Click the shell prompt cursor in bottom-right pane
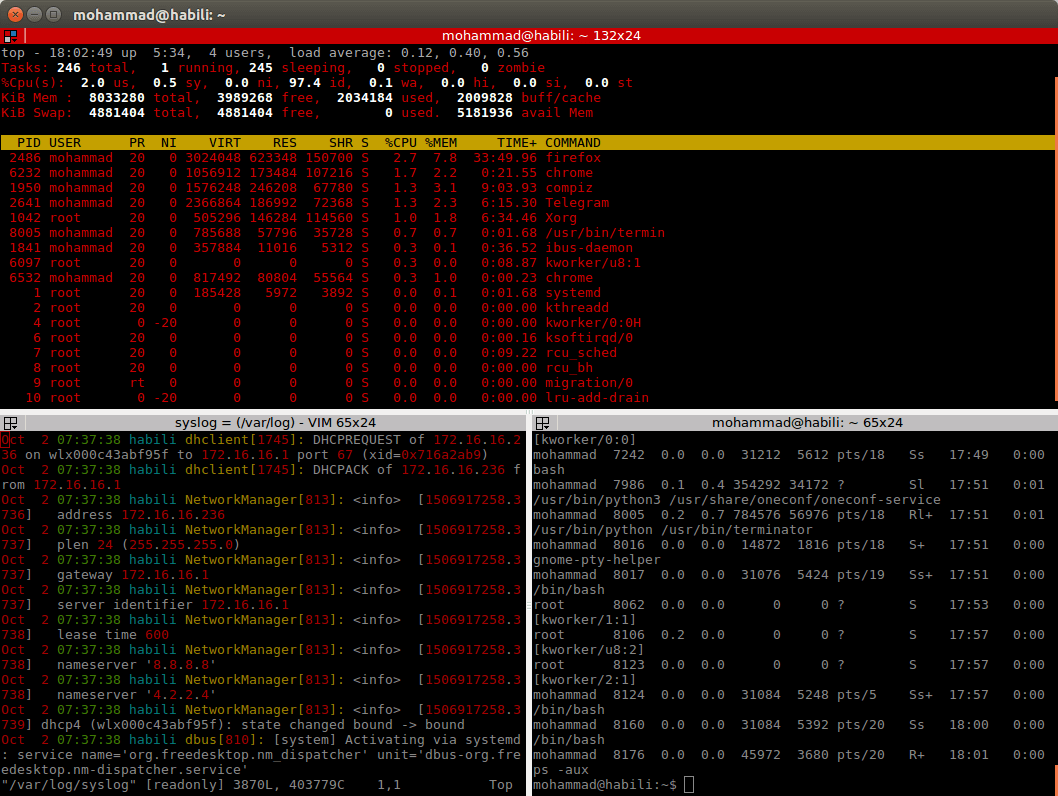The image size is (1058, 796). [x=688, y=785]
